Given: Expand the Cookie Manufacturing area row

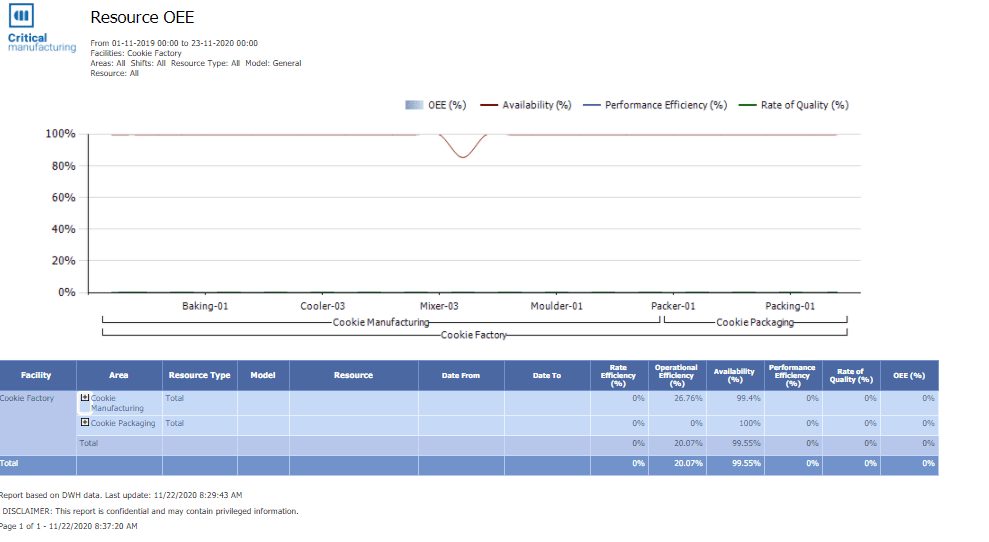Looking at the screenshot, I should click(x=85, y=398).
